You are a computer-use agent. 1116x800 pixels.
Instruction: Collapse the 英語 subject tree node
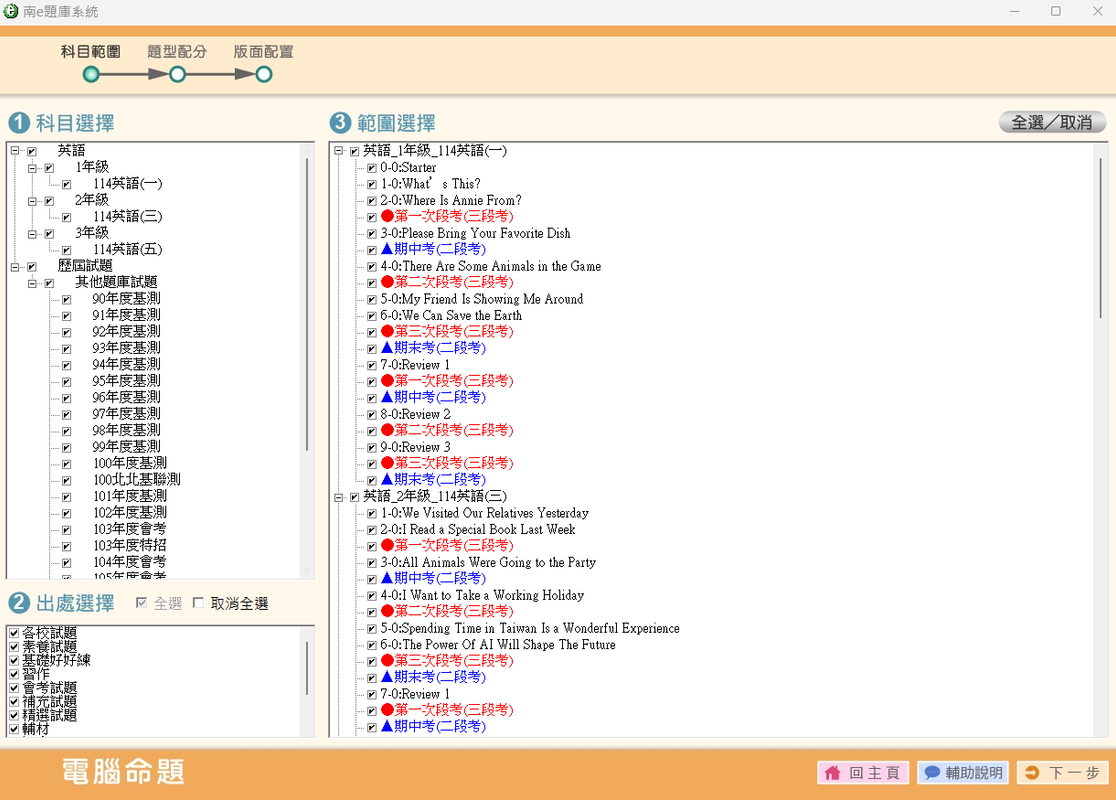coord(15,151)
